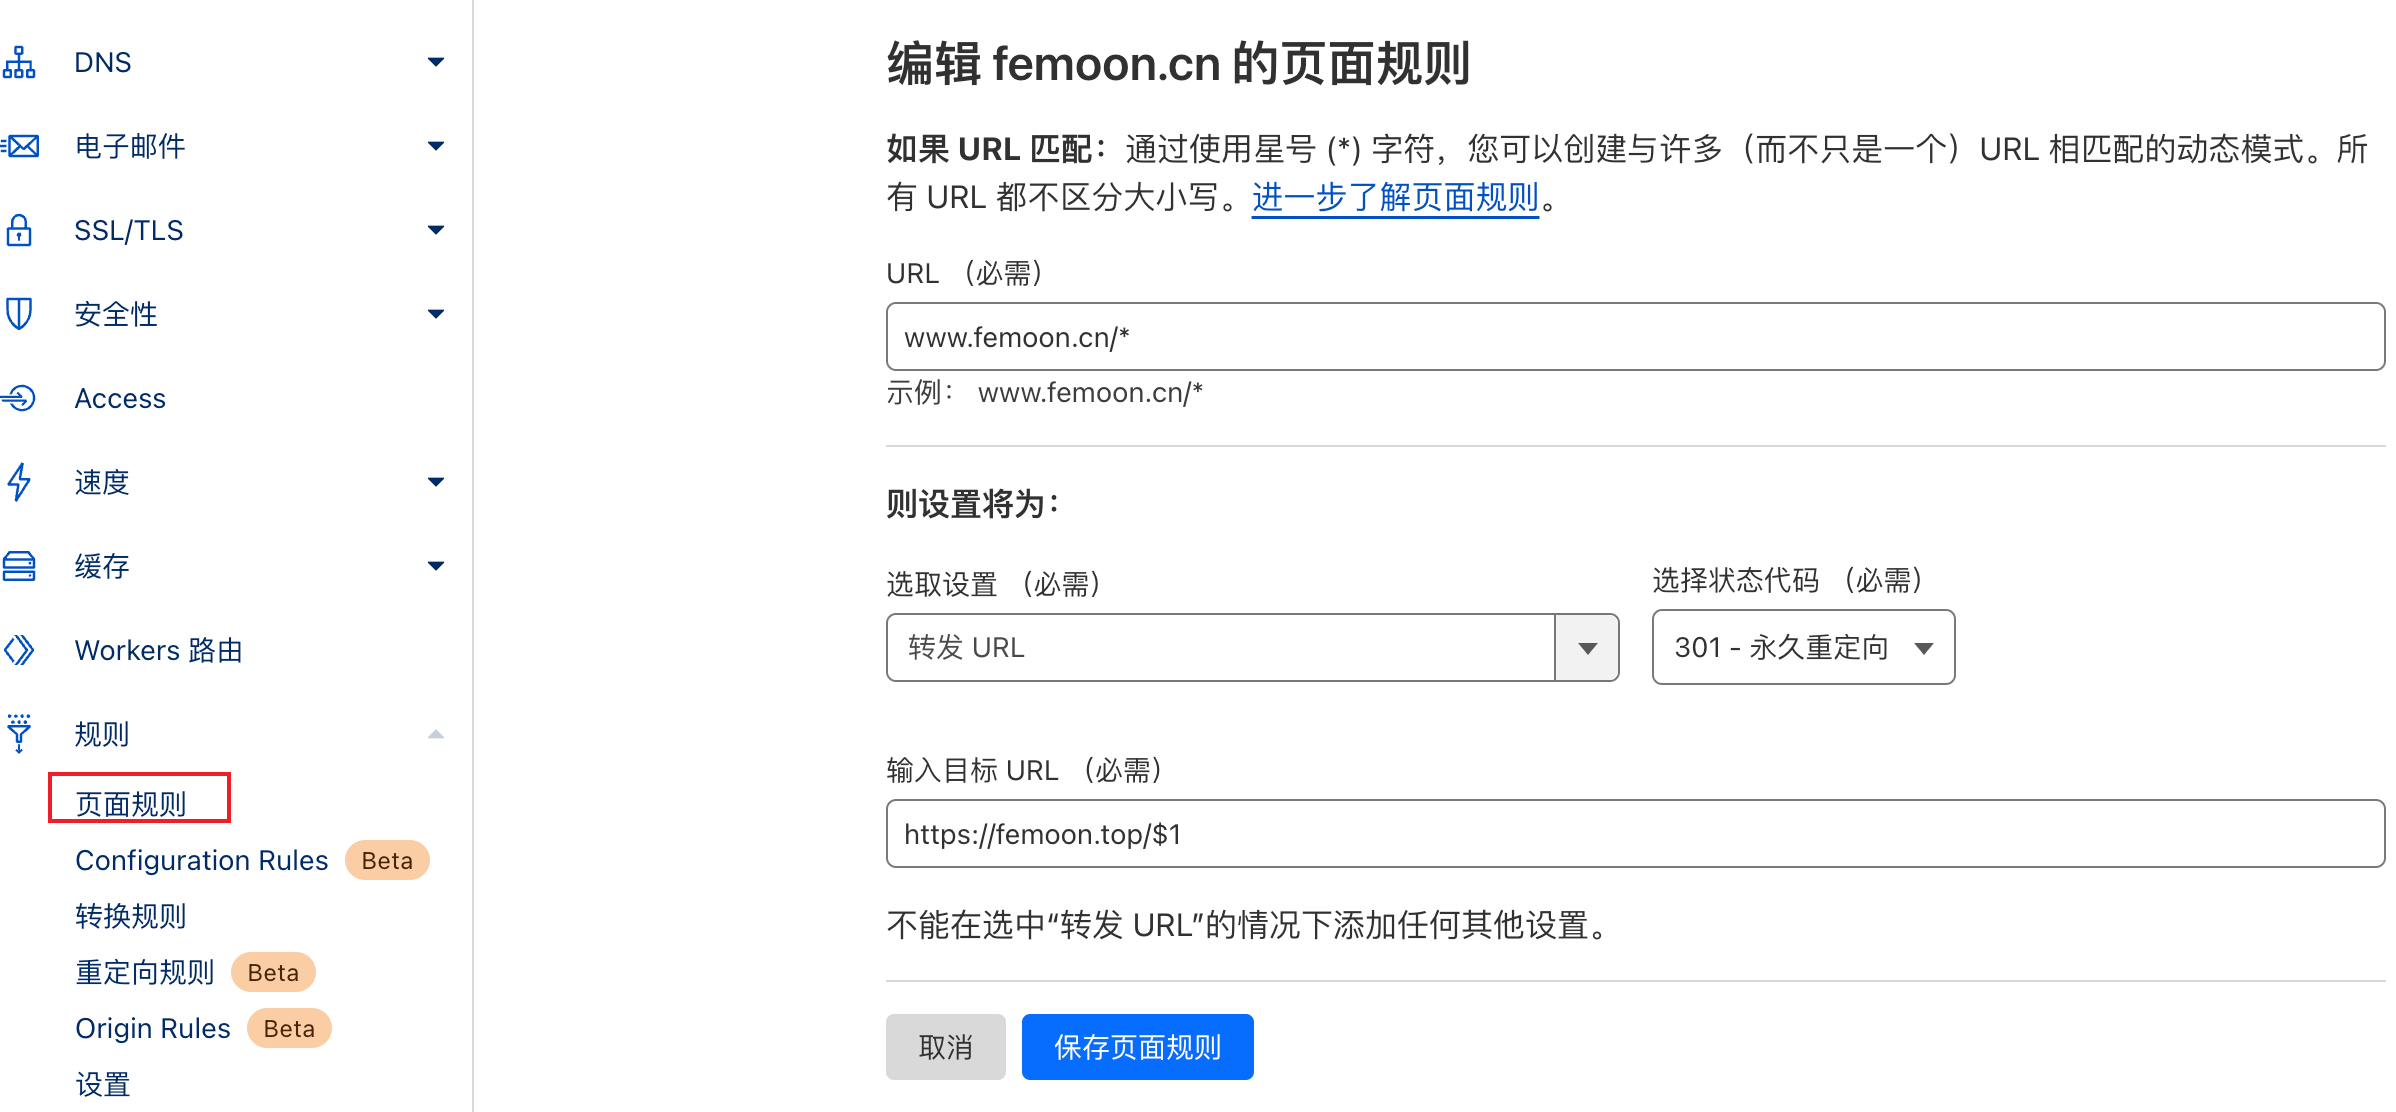This screenshot has height=1112, width=2396.
Task: Click the email envelope icon
Action: [21, 146]
